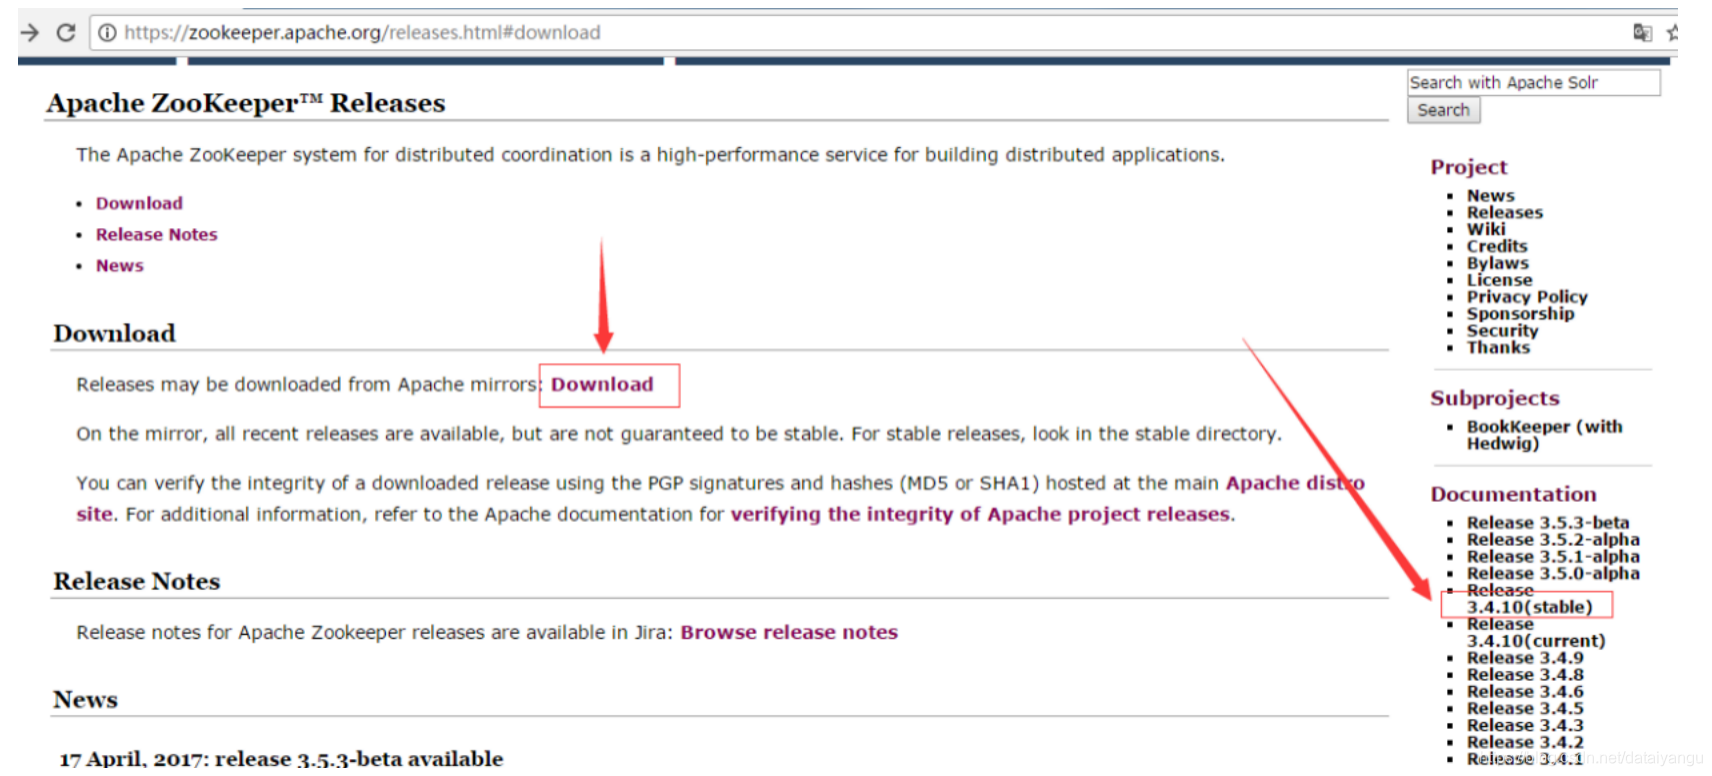Screen dimensions: 1712x776
Task: Focus the Search with Apache Solr field
Action: (x=1533, y=83)
